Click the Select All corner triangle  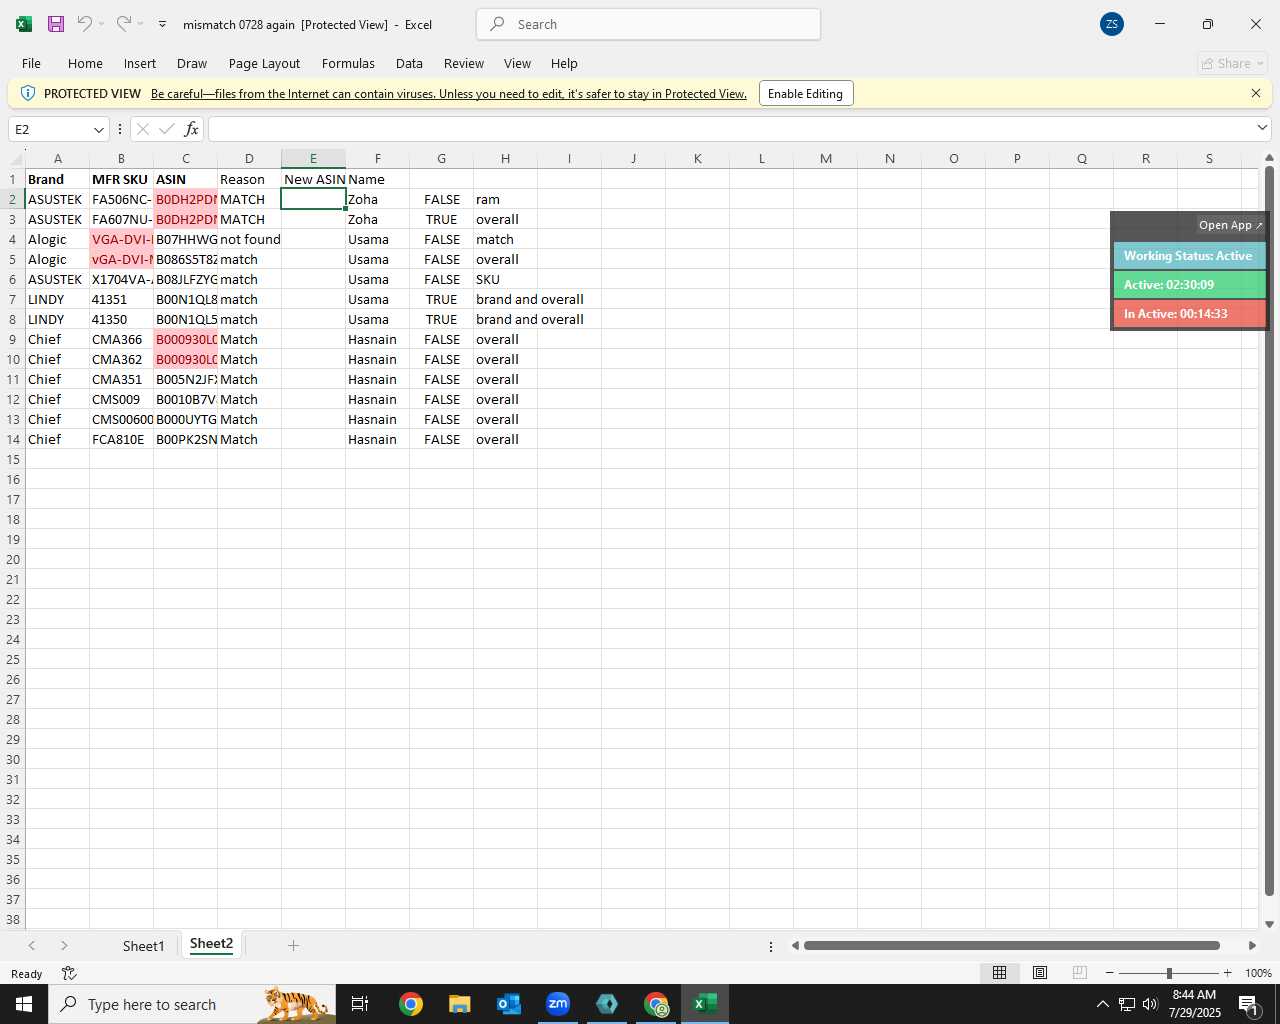pos(16,158)
